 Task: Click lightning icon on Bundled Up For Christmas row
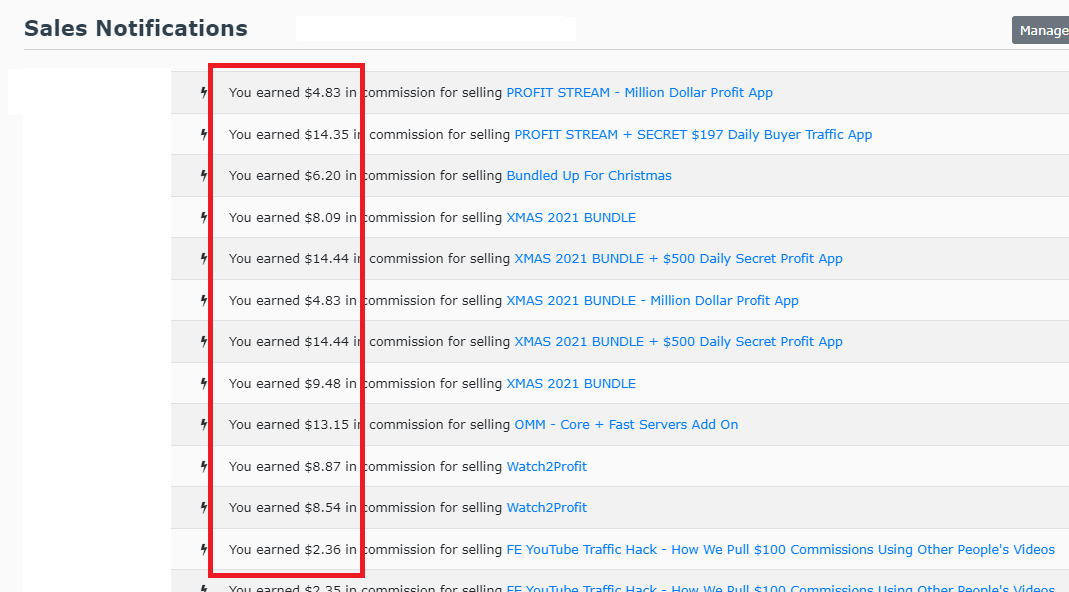click(204, 175)
